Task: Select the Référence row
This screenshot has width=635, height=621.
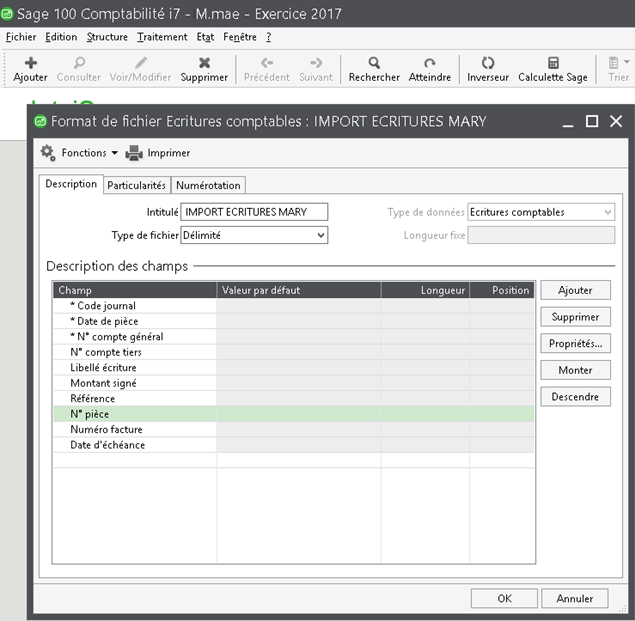Action: click(294, 399)
